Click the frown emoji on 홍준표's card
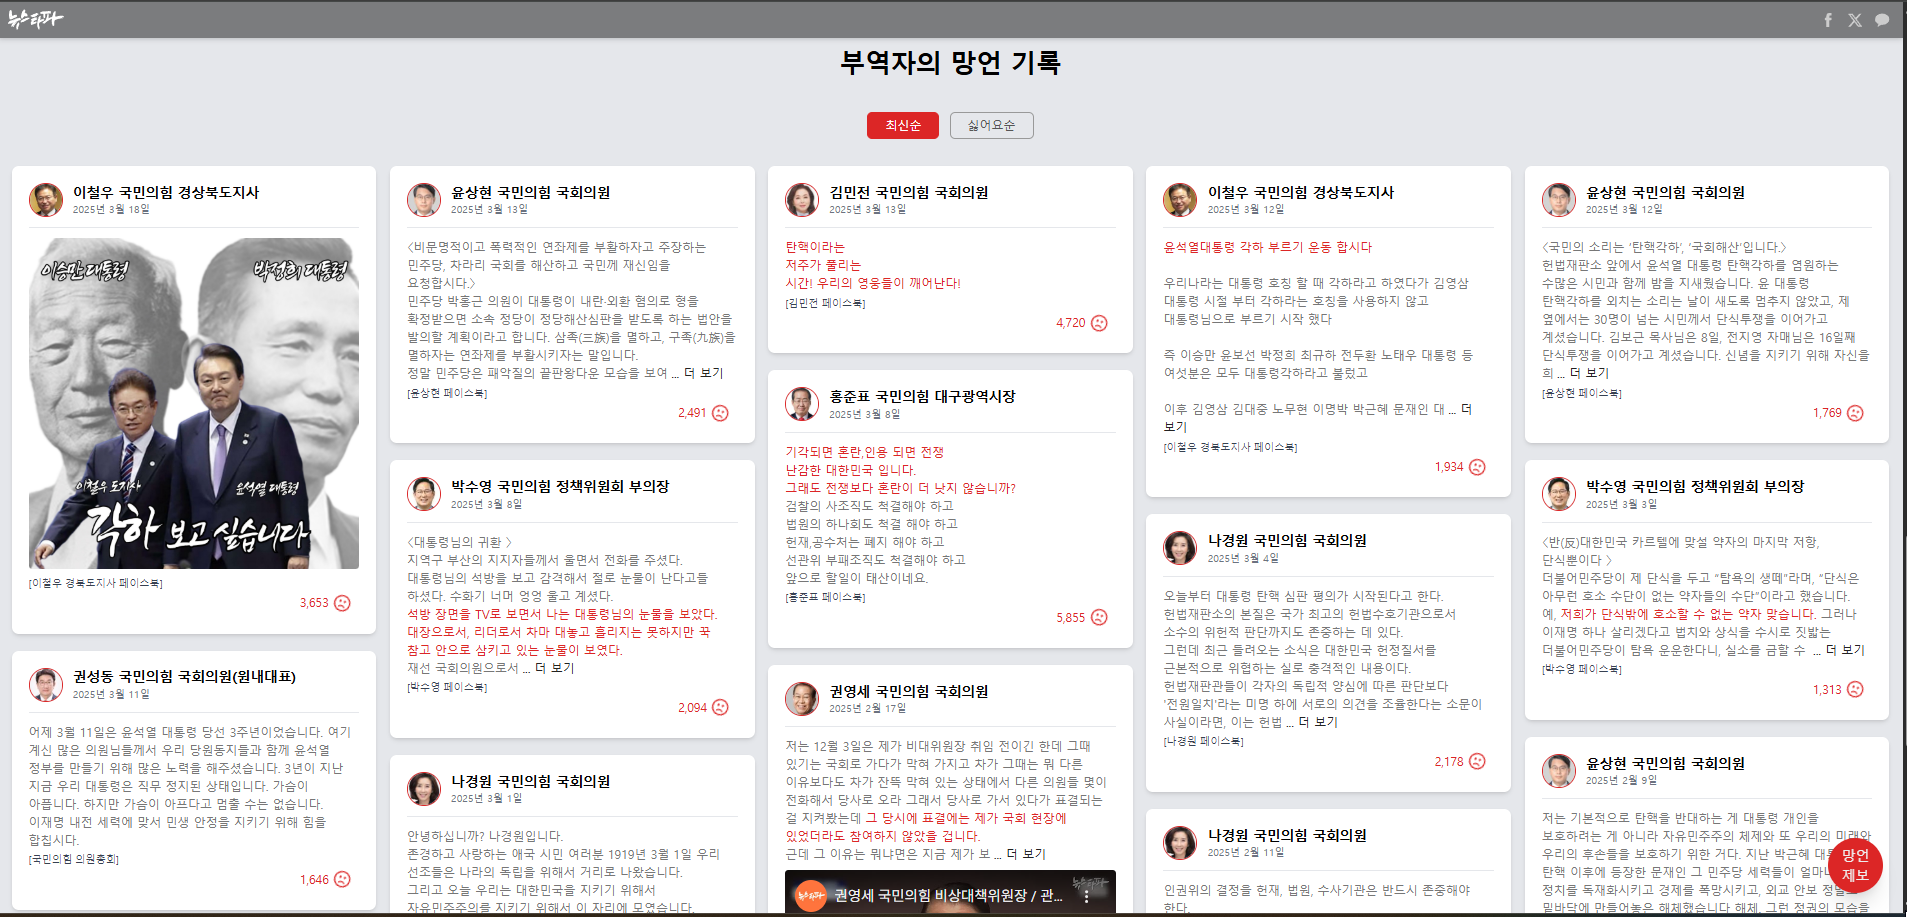This screenshot has height=917, width=1907. pos(1098,617)
